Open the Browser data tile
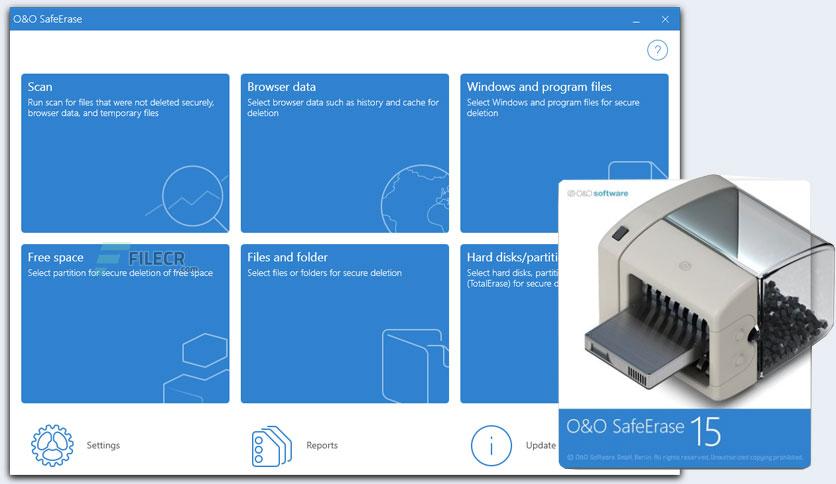Viewport: 836px width, 484px height. click(x=344, y=153)
